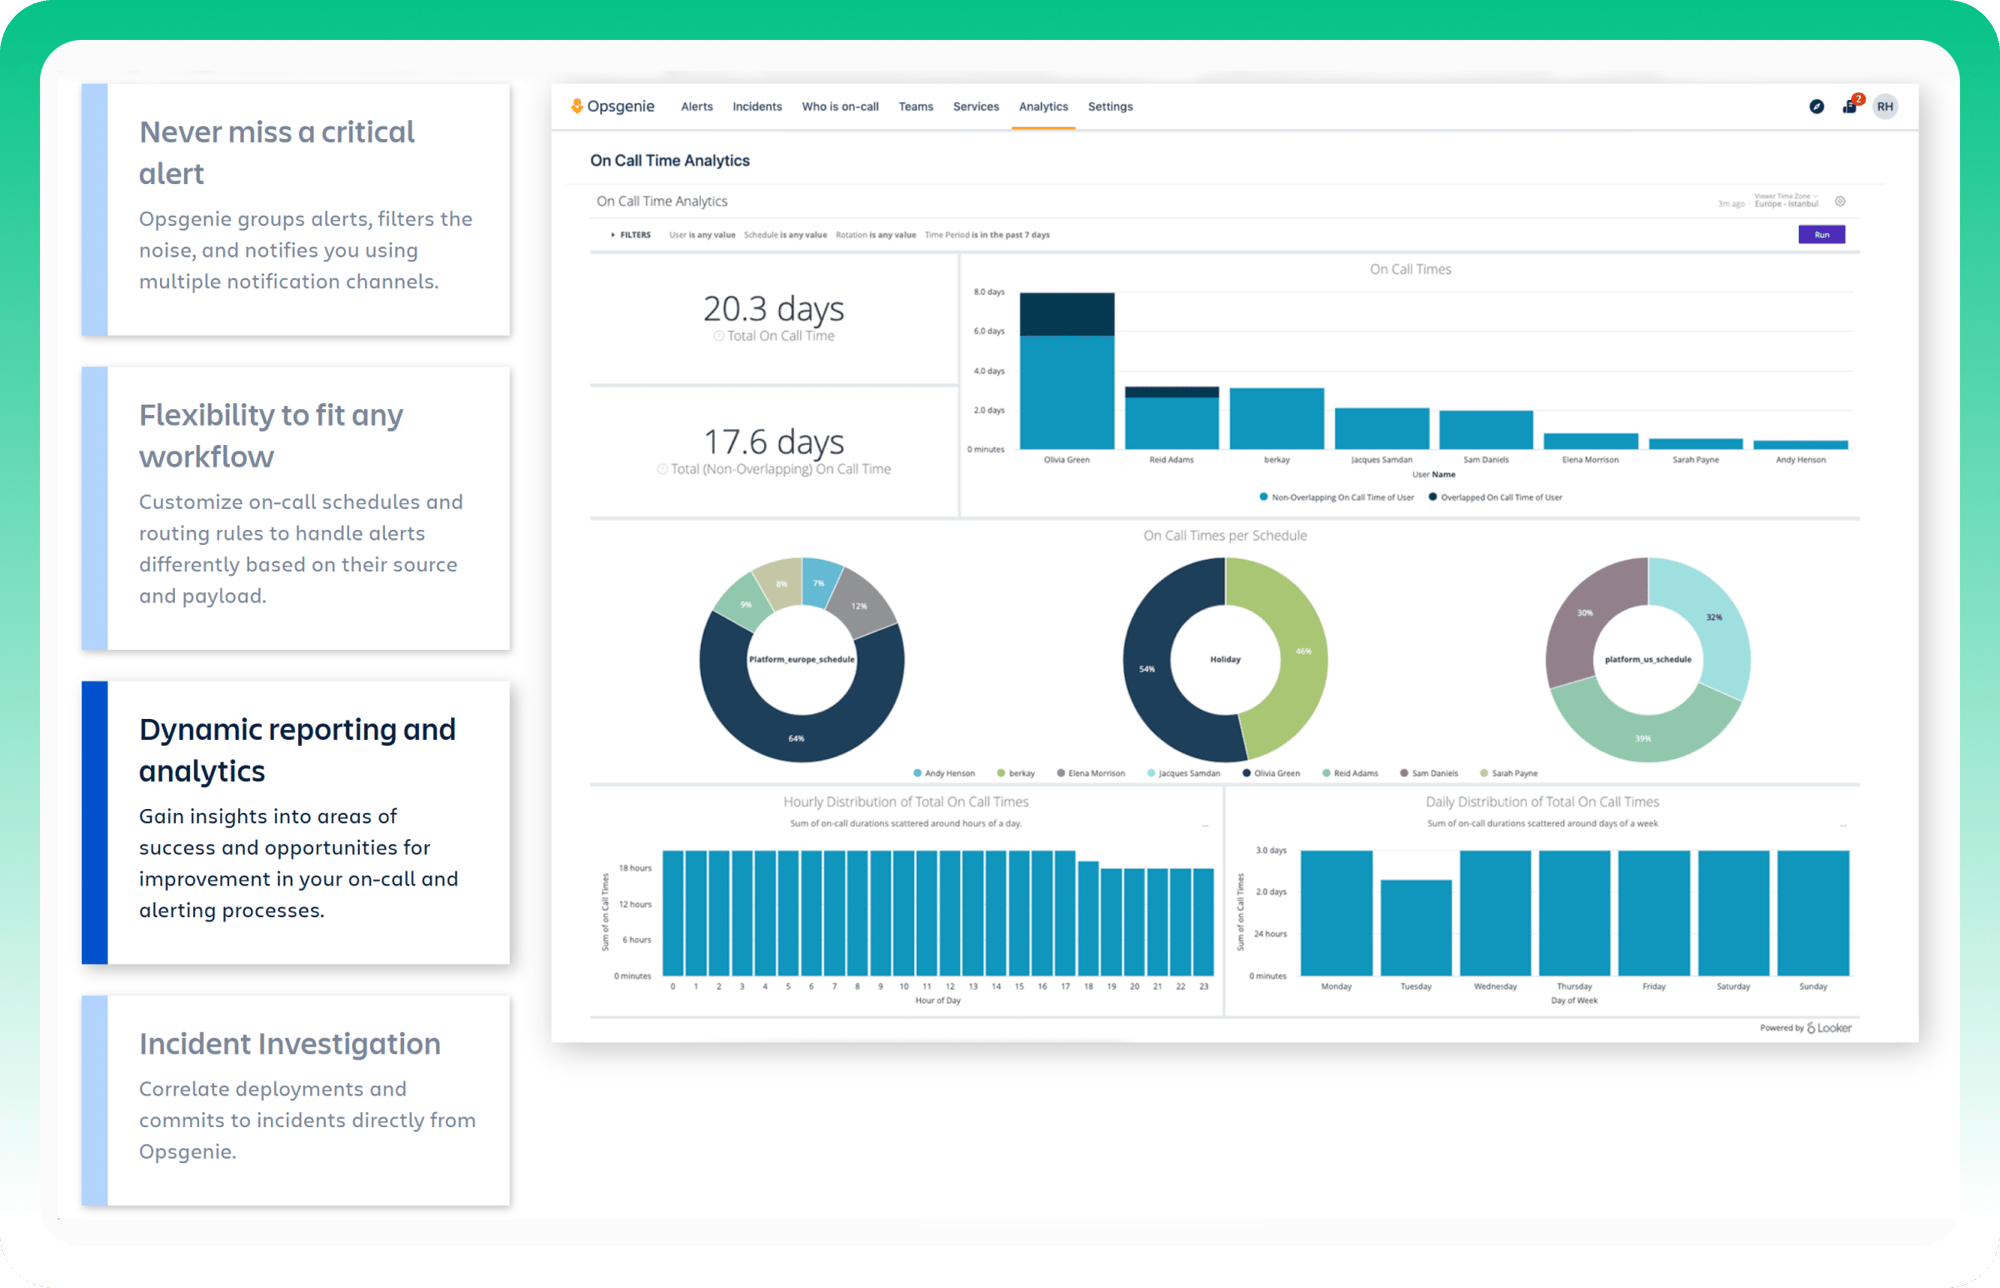The image size is (2000, 1288).
Task: Click the purple Run button
Action: tap(1822, 235)
